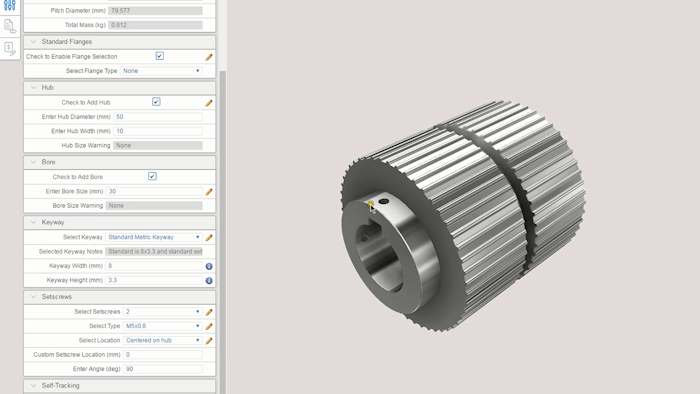The width and height of the screenshot is (700, 394).
Task: Click the Keyway Width input field
Action: [154, 266]
